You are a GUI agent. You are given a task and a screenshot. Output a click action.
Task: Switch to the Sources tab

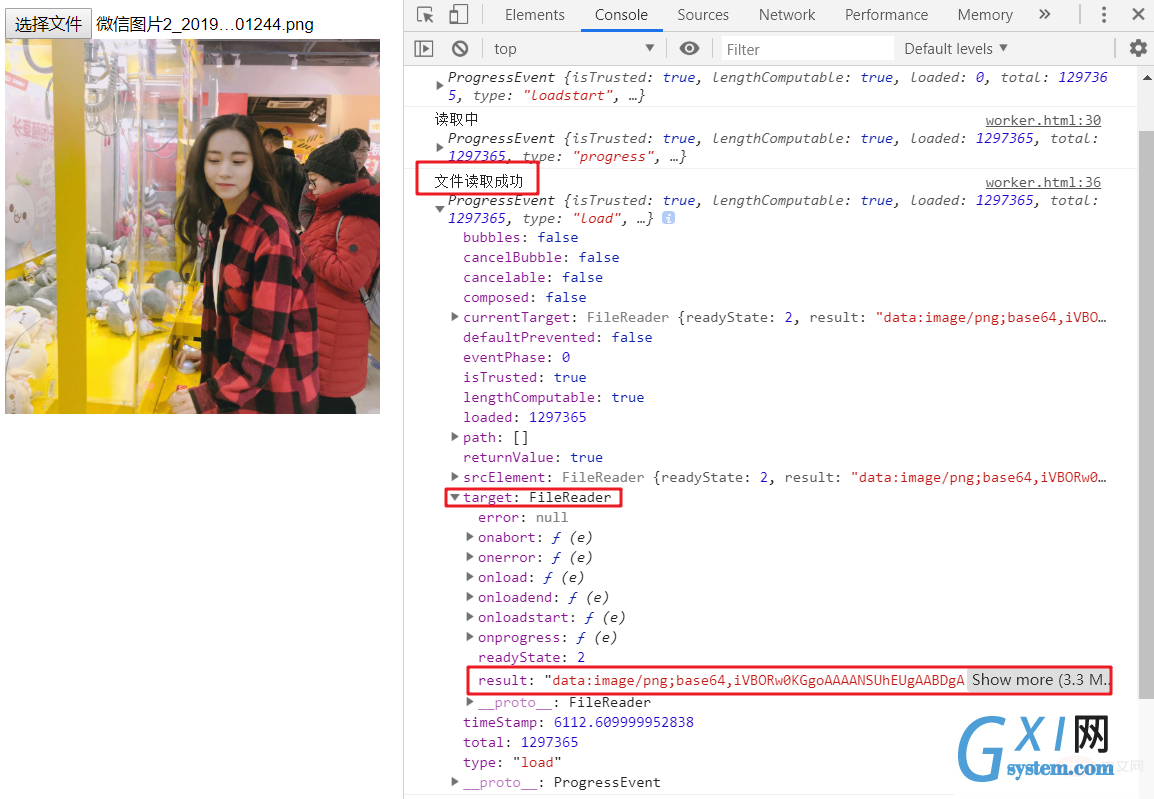pos(703,15)
